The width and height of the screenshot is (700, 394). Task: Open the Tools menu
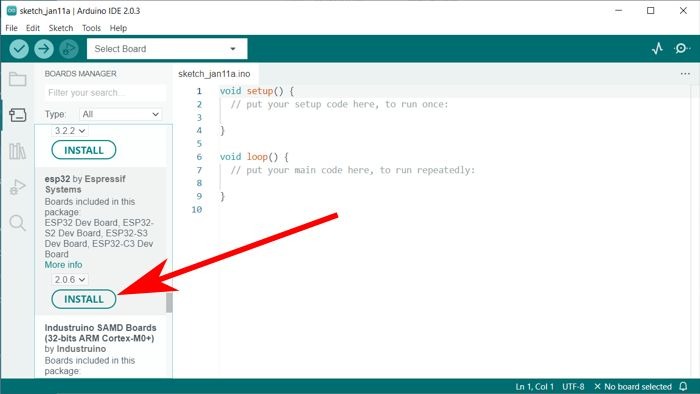pos(91,28)
